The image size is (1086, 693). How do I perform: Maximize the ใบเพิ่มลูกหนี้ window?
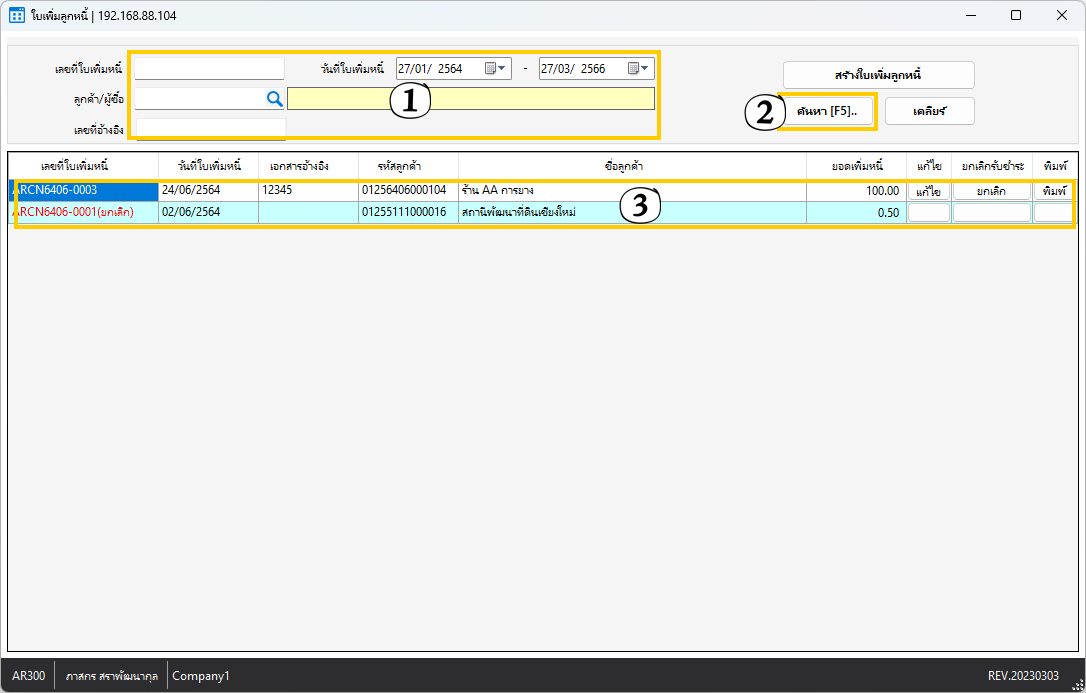point(1015,15)
